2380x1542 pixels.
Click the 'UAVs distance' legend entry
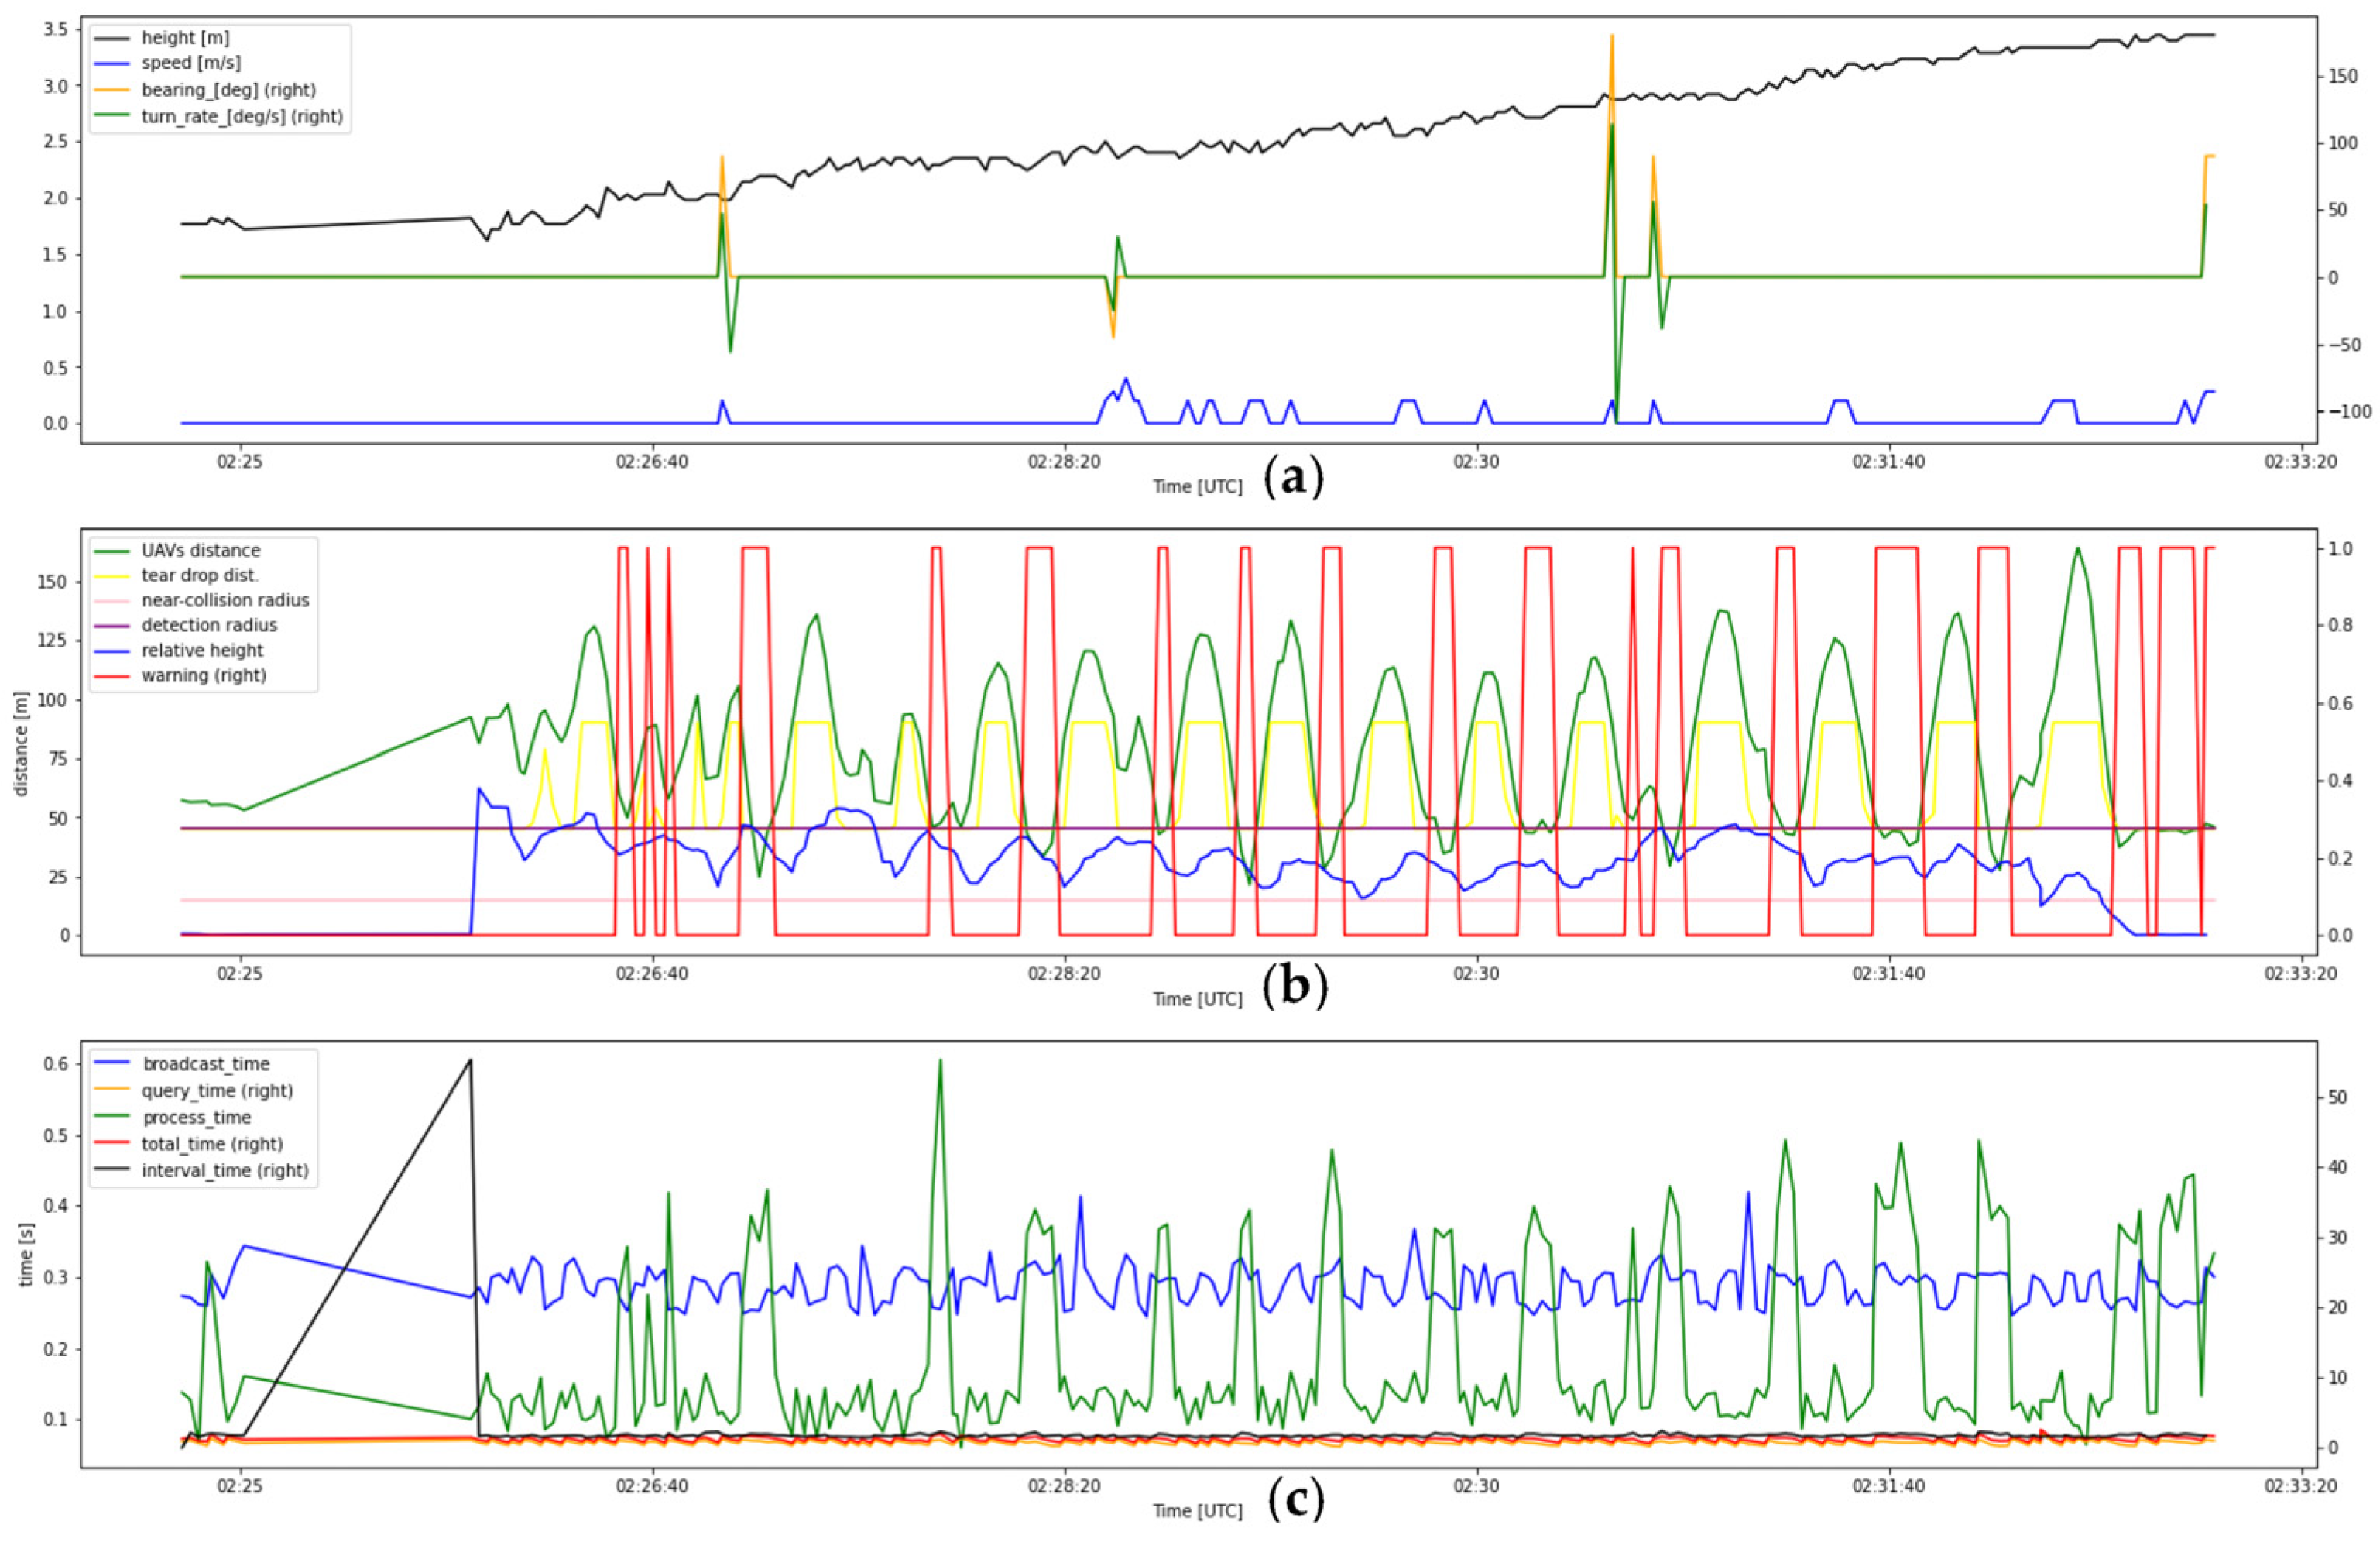[x=201, y=550]
